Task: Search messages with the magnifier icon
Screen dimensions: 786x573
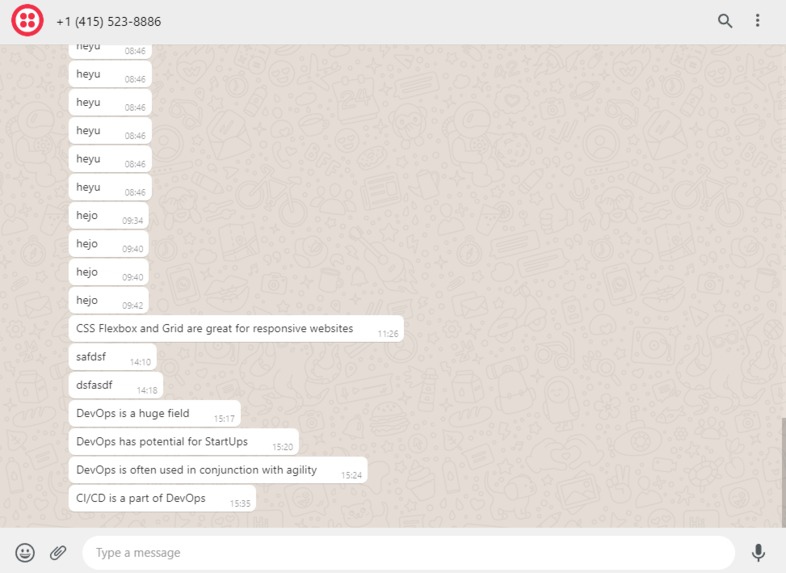Action: coord(725,21)
